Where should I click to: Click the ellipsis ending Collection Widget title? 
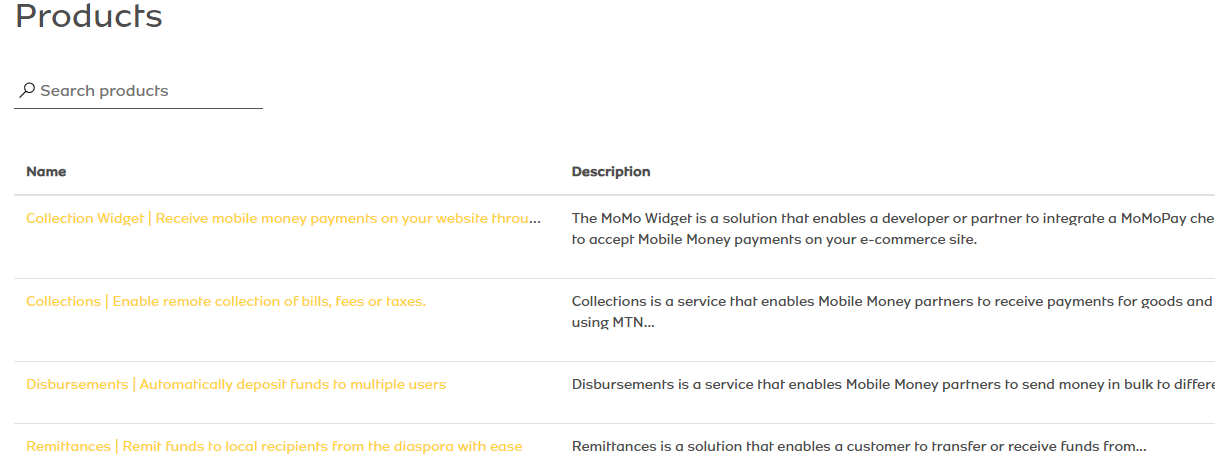534,220
